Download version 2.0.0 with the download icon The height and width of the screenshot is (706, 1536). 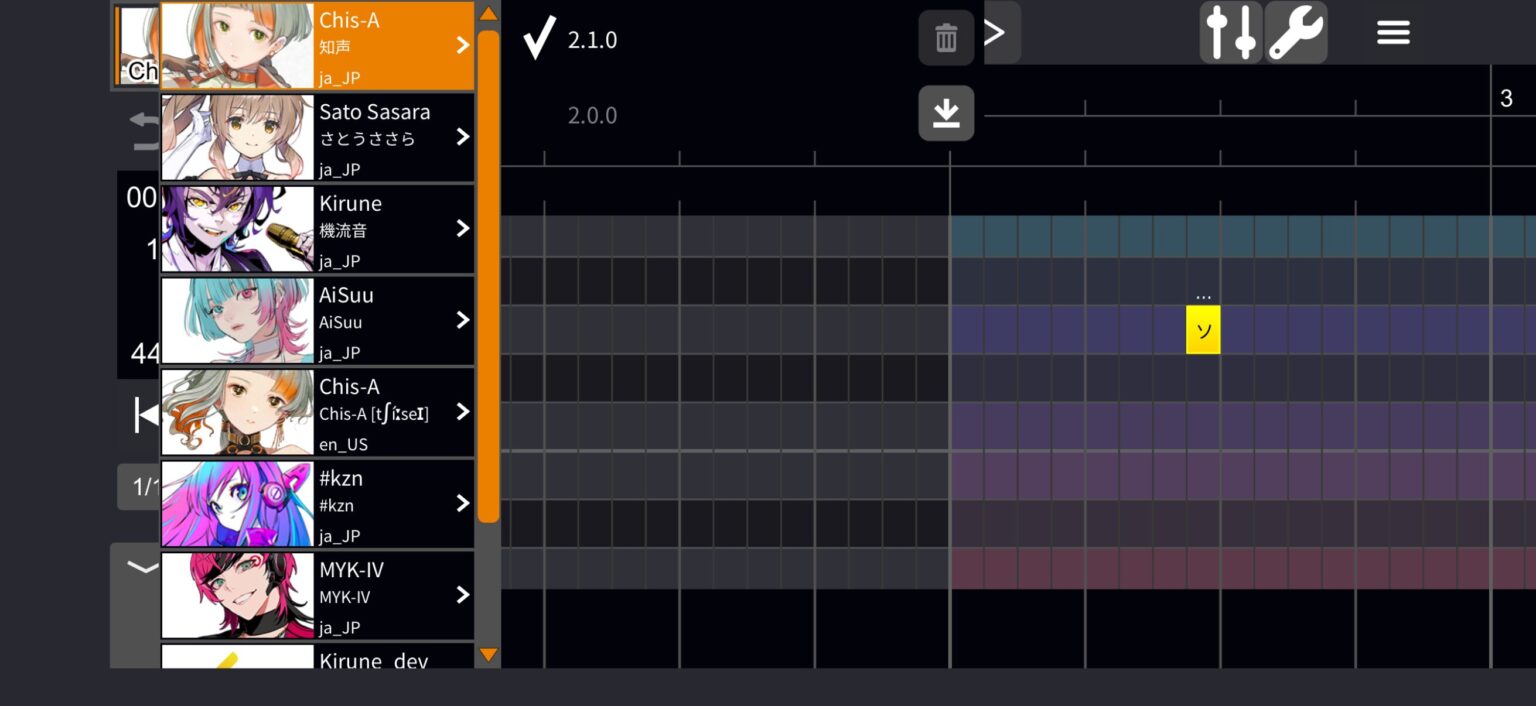tap(945, 113)
